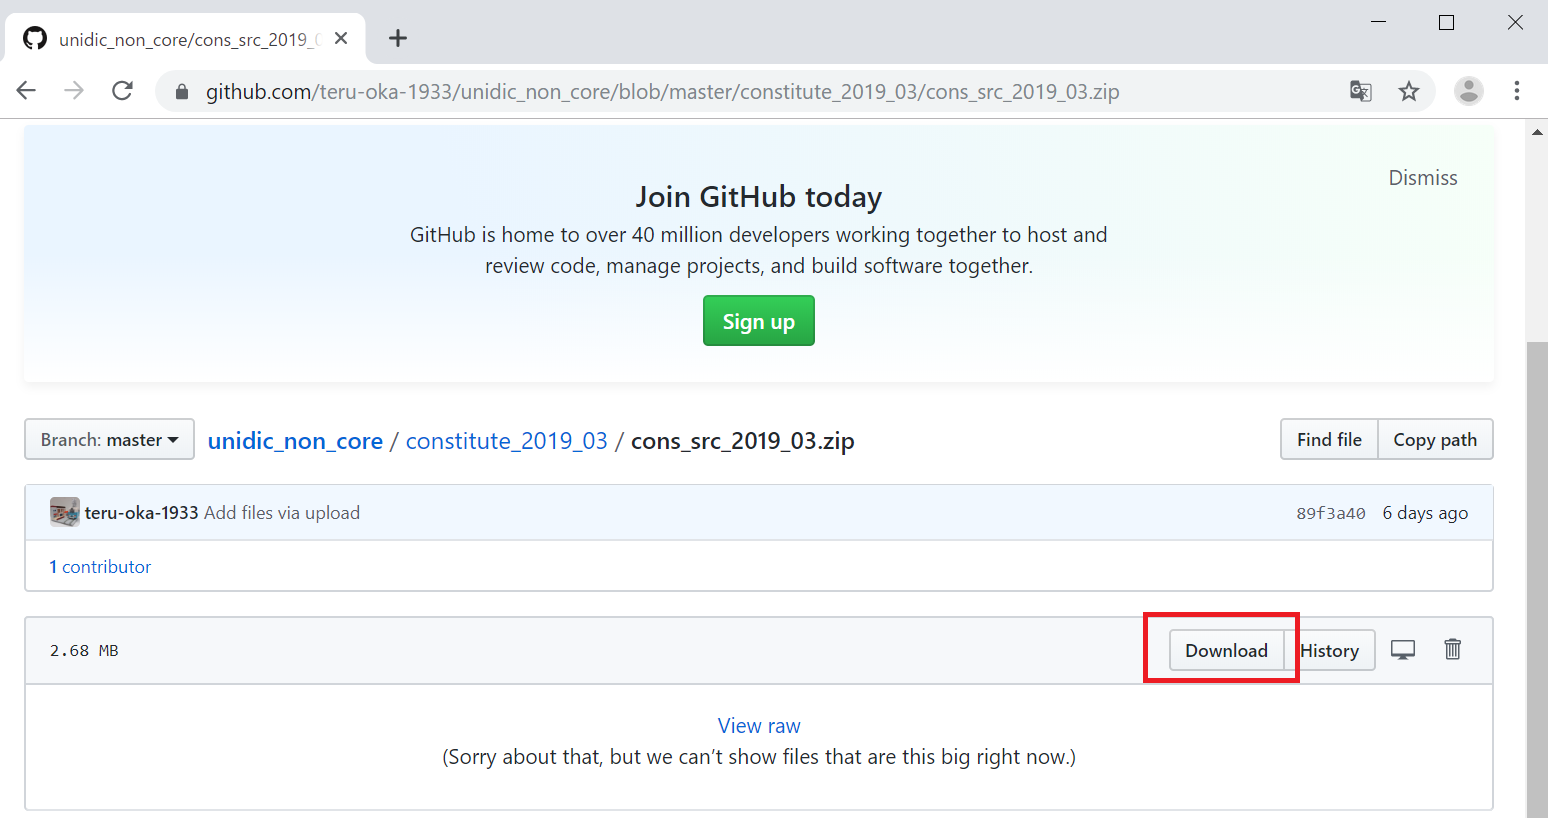Click the Download button
The image size is (1548, 818).
coord(1226,650)
